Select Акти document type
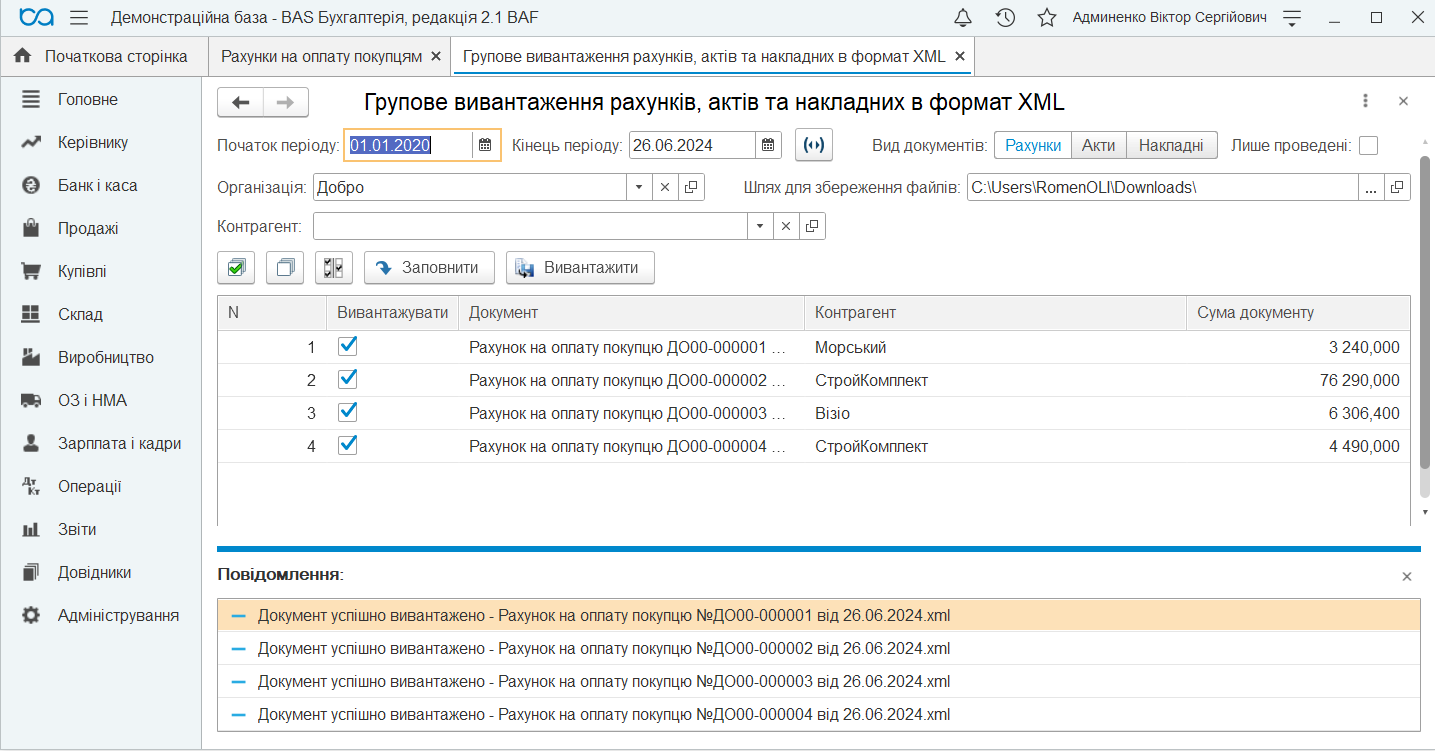Screen dimensions: 1435x751 click(1098, 145)
